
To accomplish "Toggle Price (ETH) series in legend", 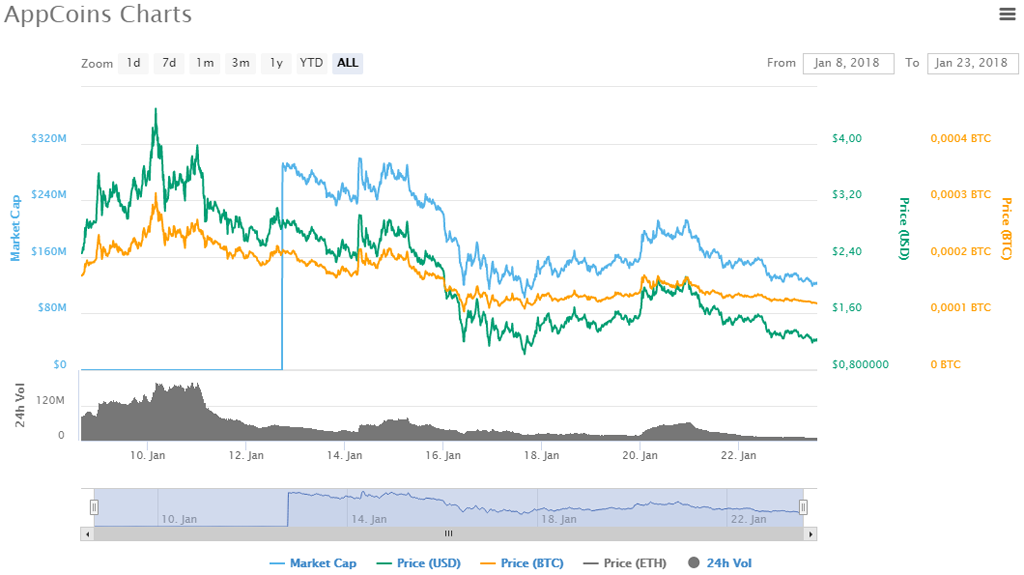I will pyautogui.click(x=625, y=563).
